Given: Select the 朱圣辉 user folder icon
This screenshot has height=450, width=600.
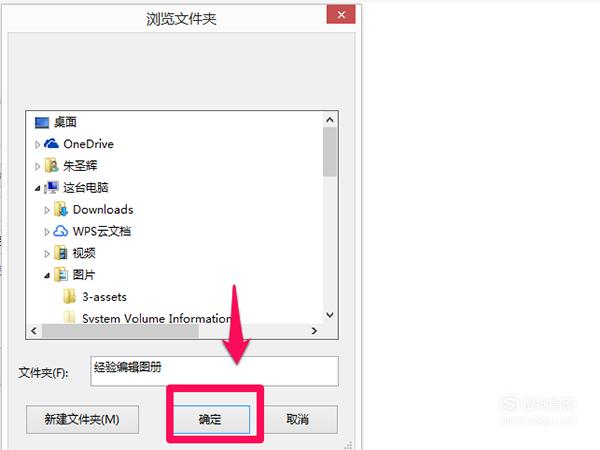Looking at the screenshot, I should point(51,166).
